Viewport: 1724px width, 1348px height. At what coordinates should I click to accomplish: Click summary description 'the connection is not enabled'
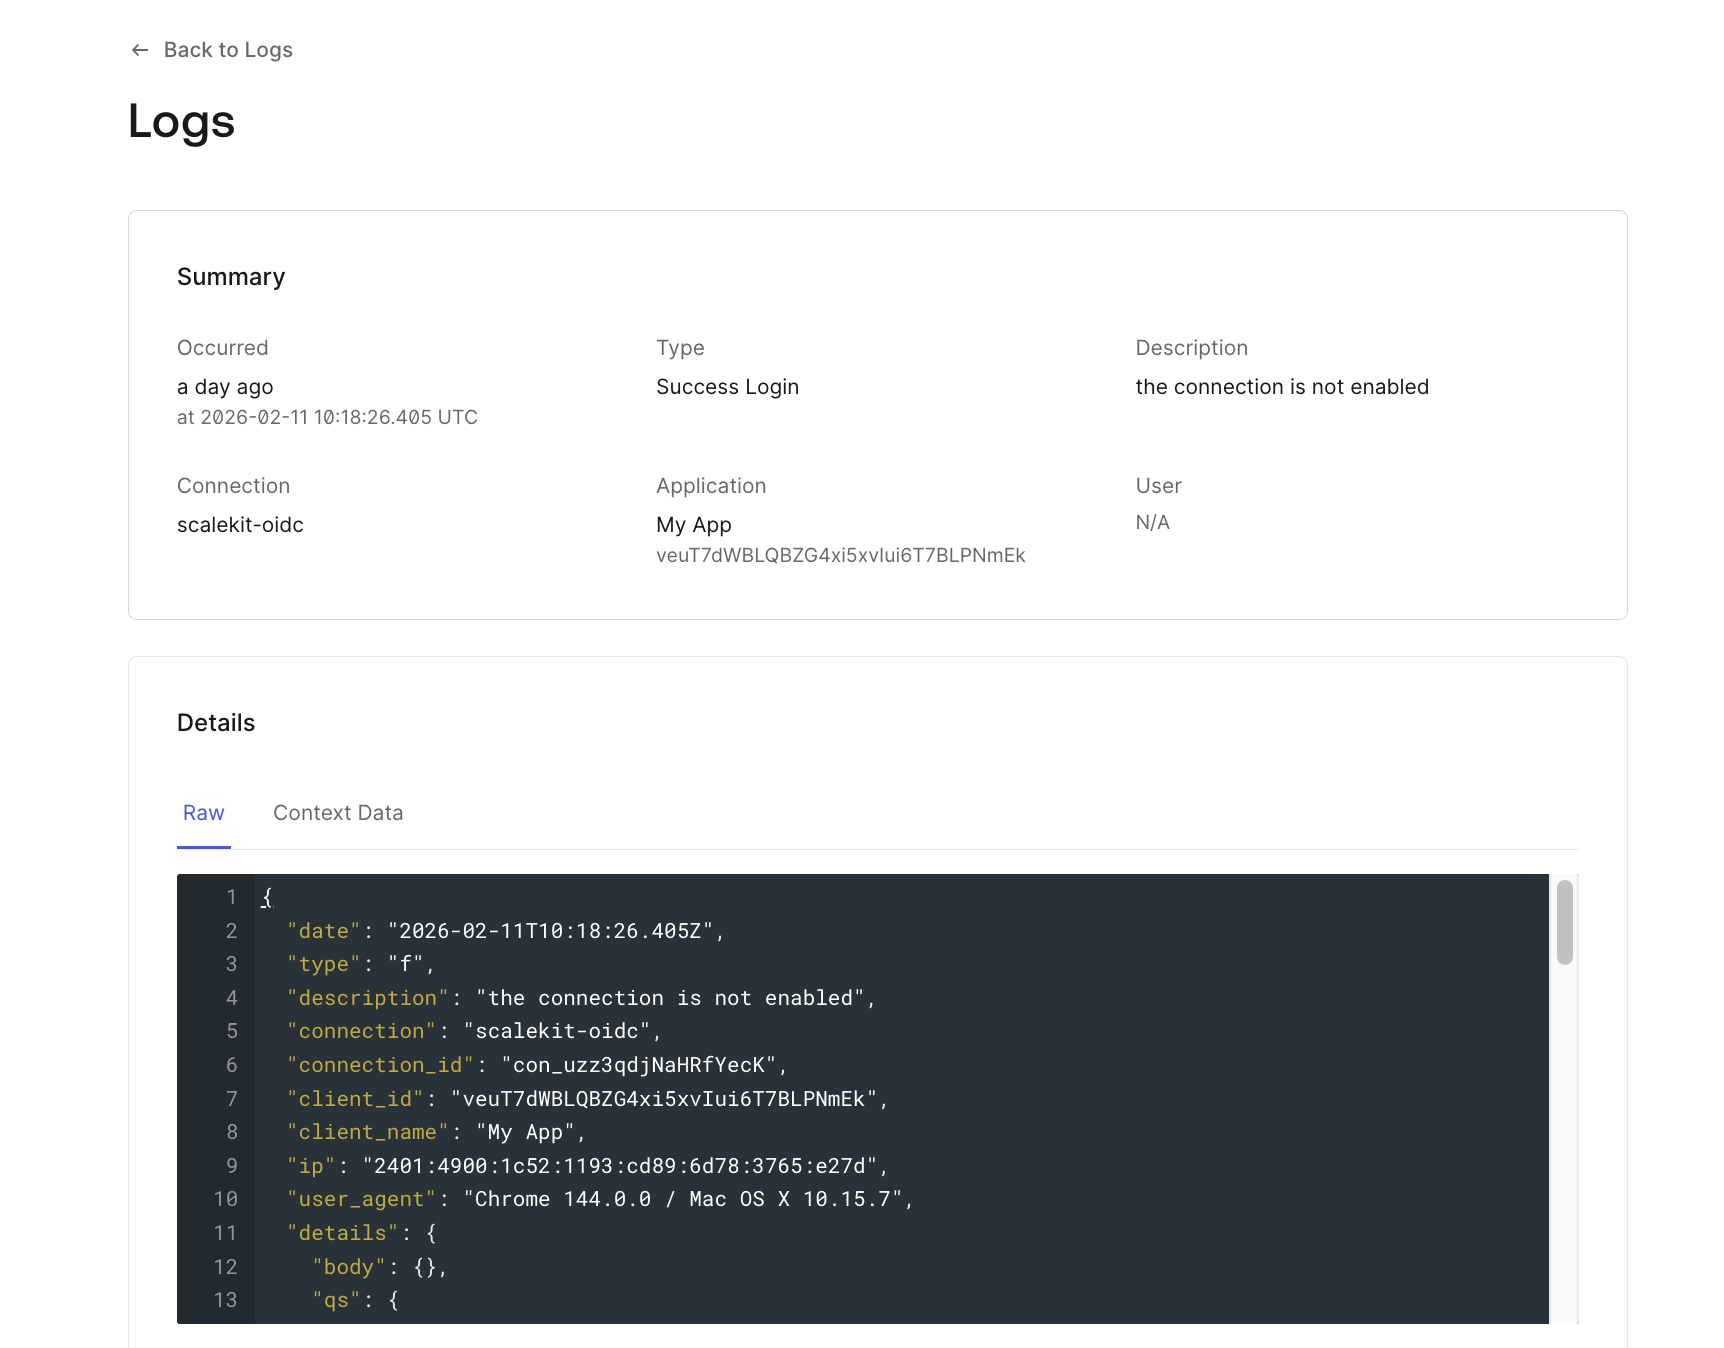coord(1282,387)
